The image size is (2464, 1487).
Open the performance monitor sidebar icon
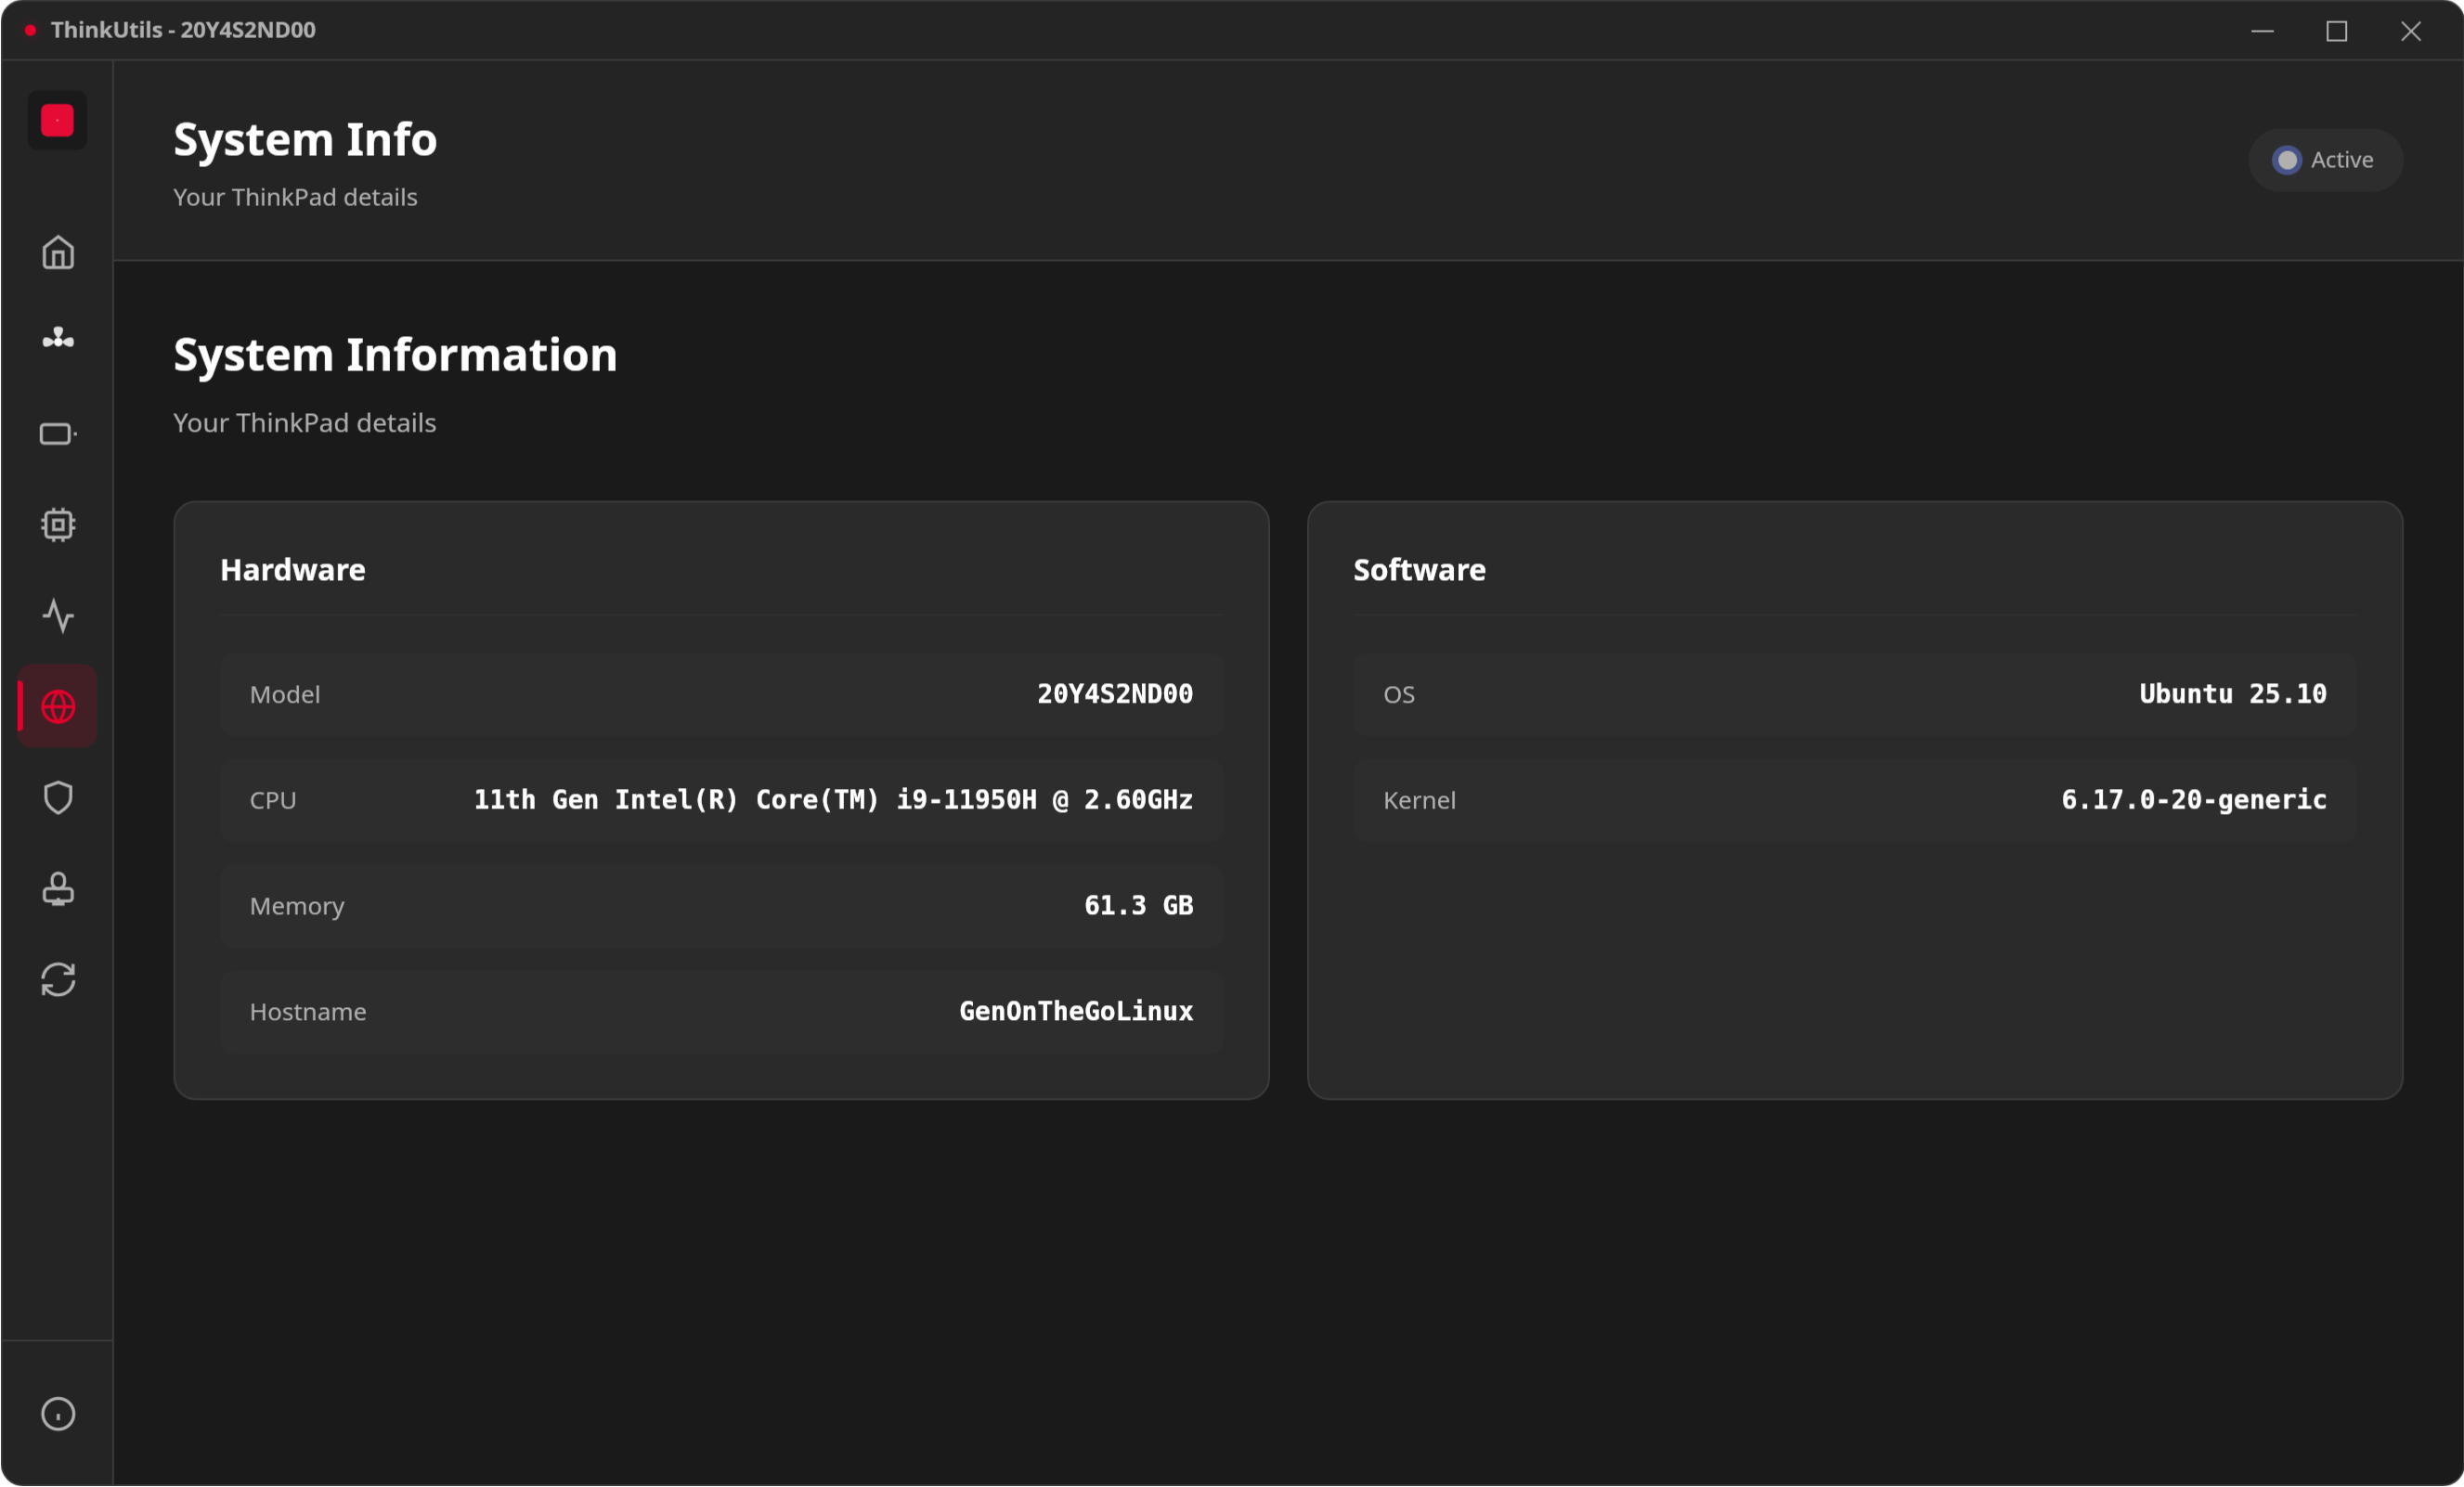click(57, 615)
